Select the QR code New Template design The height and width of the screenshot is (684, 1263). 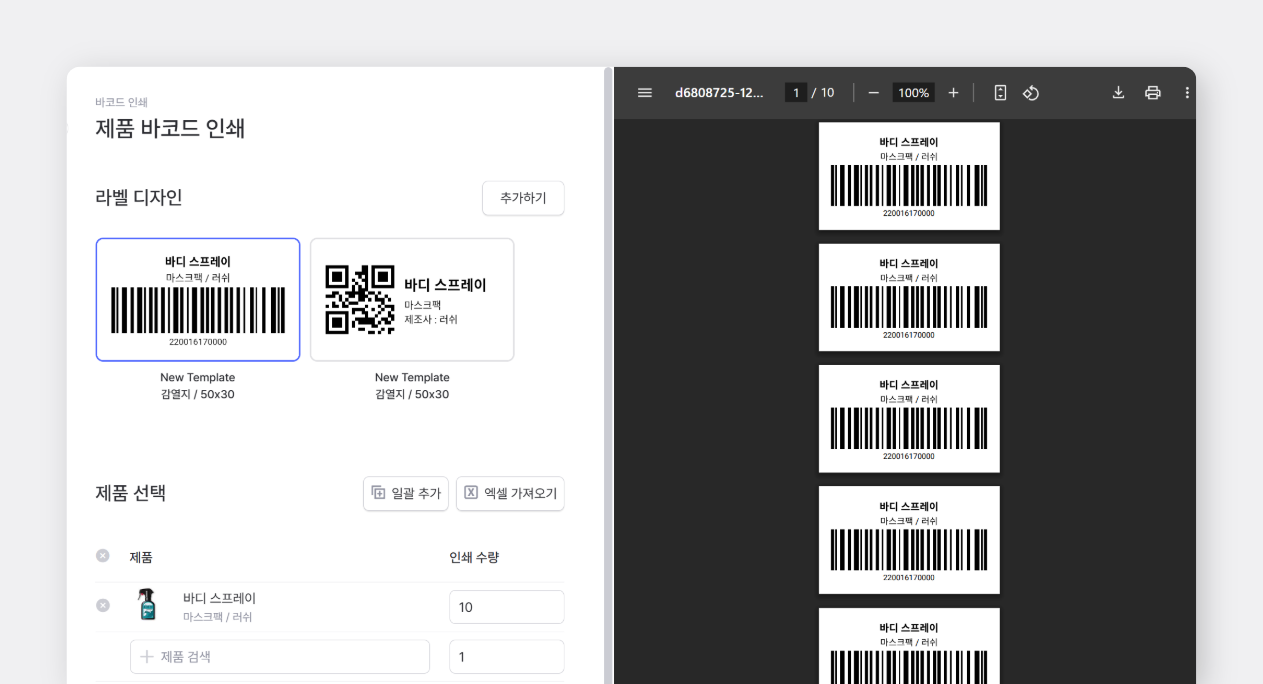[411, 299]
